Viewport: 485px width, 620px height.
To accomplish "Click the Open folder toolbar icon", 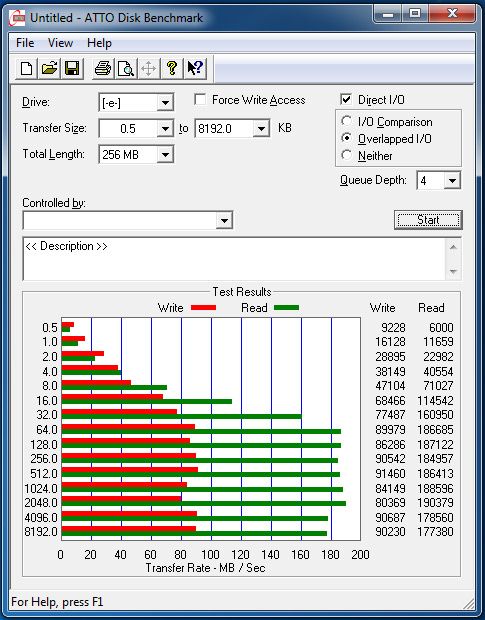I will click(x=49, y=68).
